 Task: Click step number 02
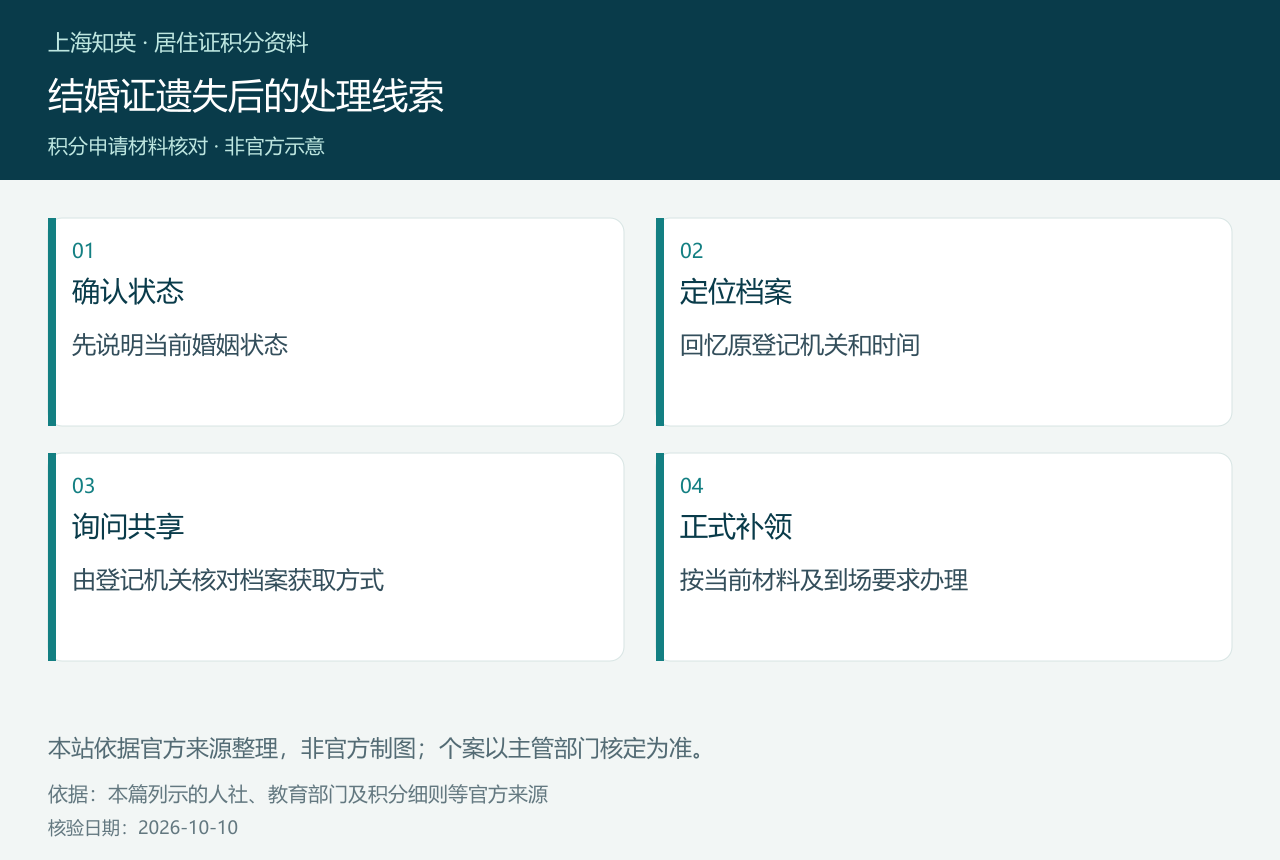point(692,251)
